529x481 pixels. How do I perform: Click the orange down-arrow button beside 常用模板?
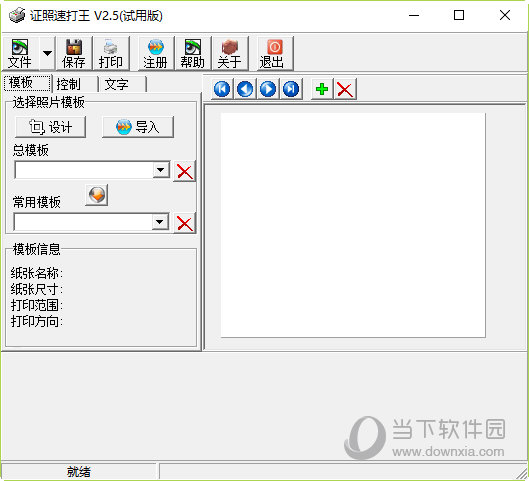pyautogui.click(x=97, y=195)
